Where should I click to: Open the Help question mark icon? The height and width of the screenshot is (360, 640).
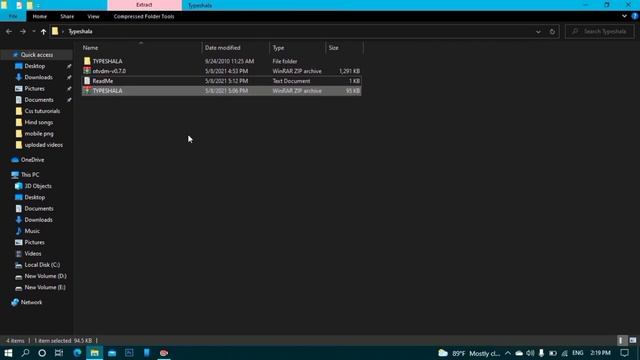coord(635,16)
